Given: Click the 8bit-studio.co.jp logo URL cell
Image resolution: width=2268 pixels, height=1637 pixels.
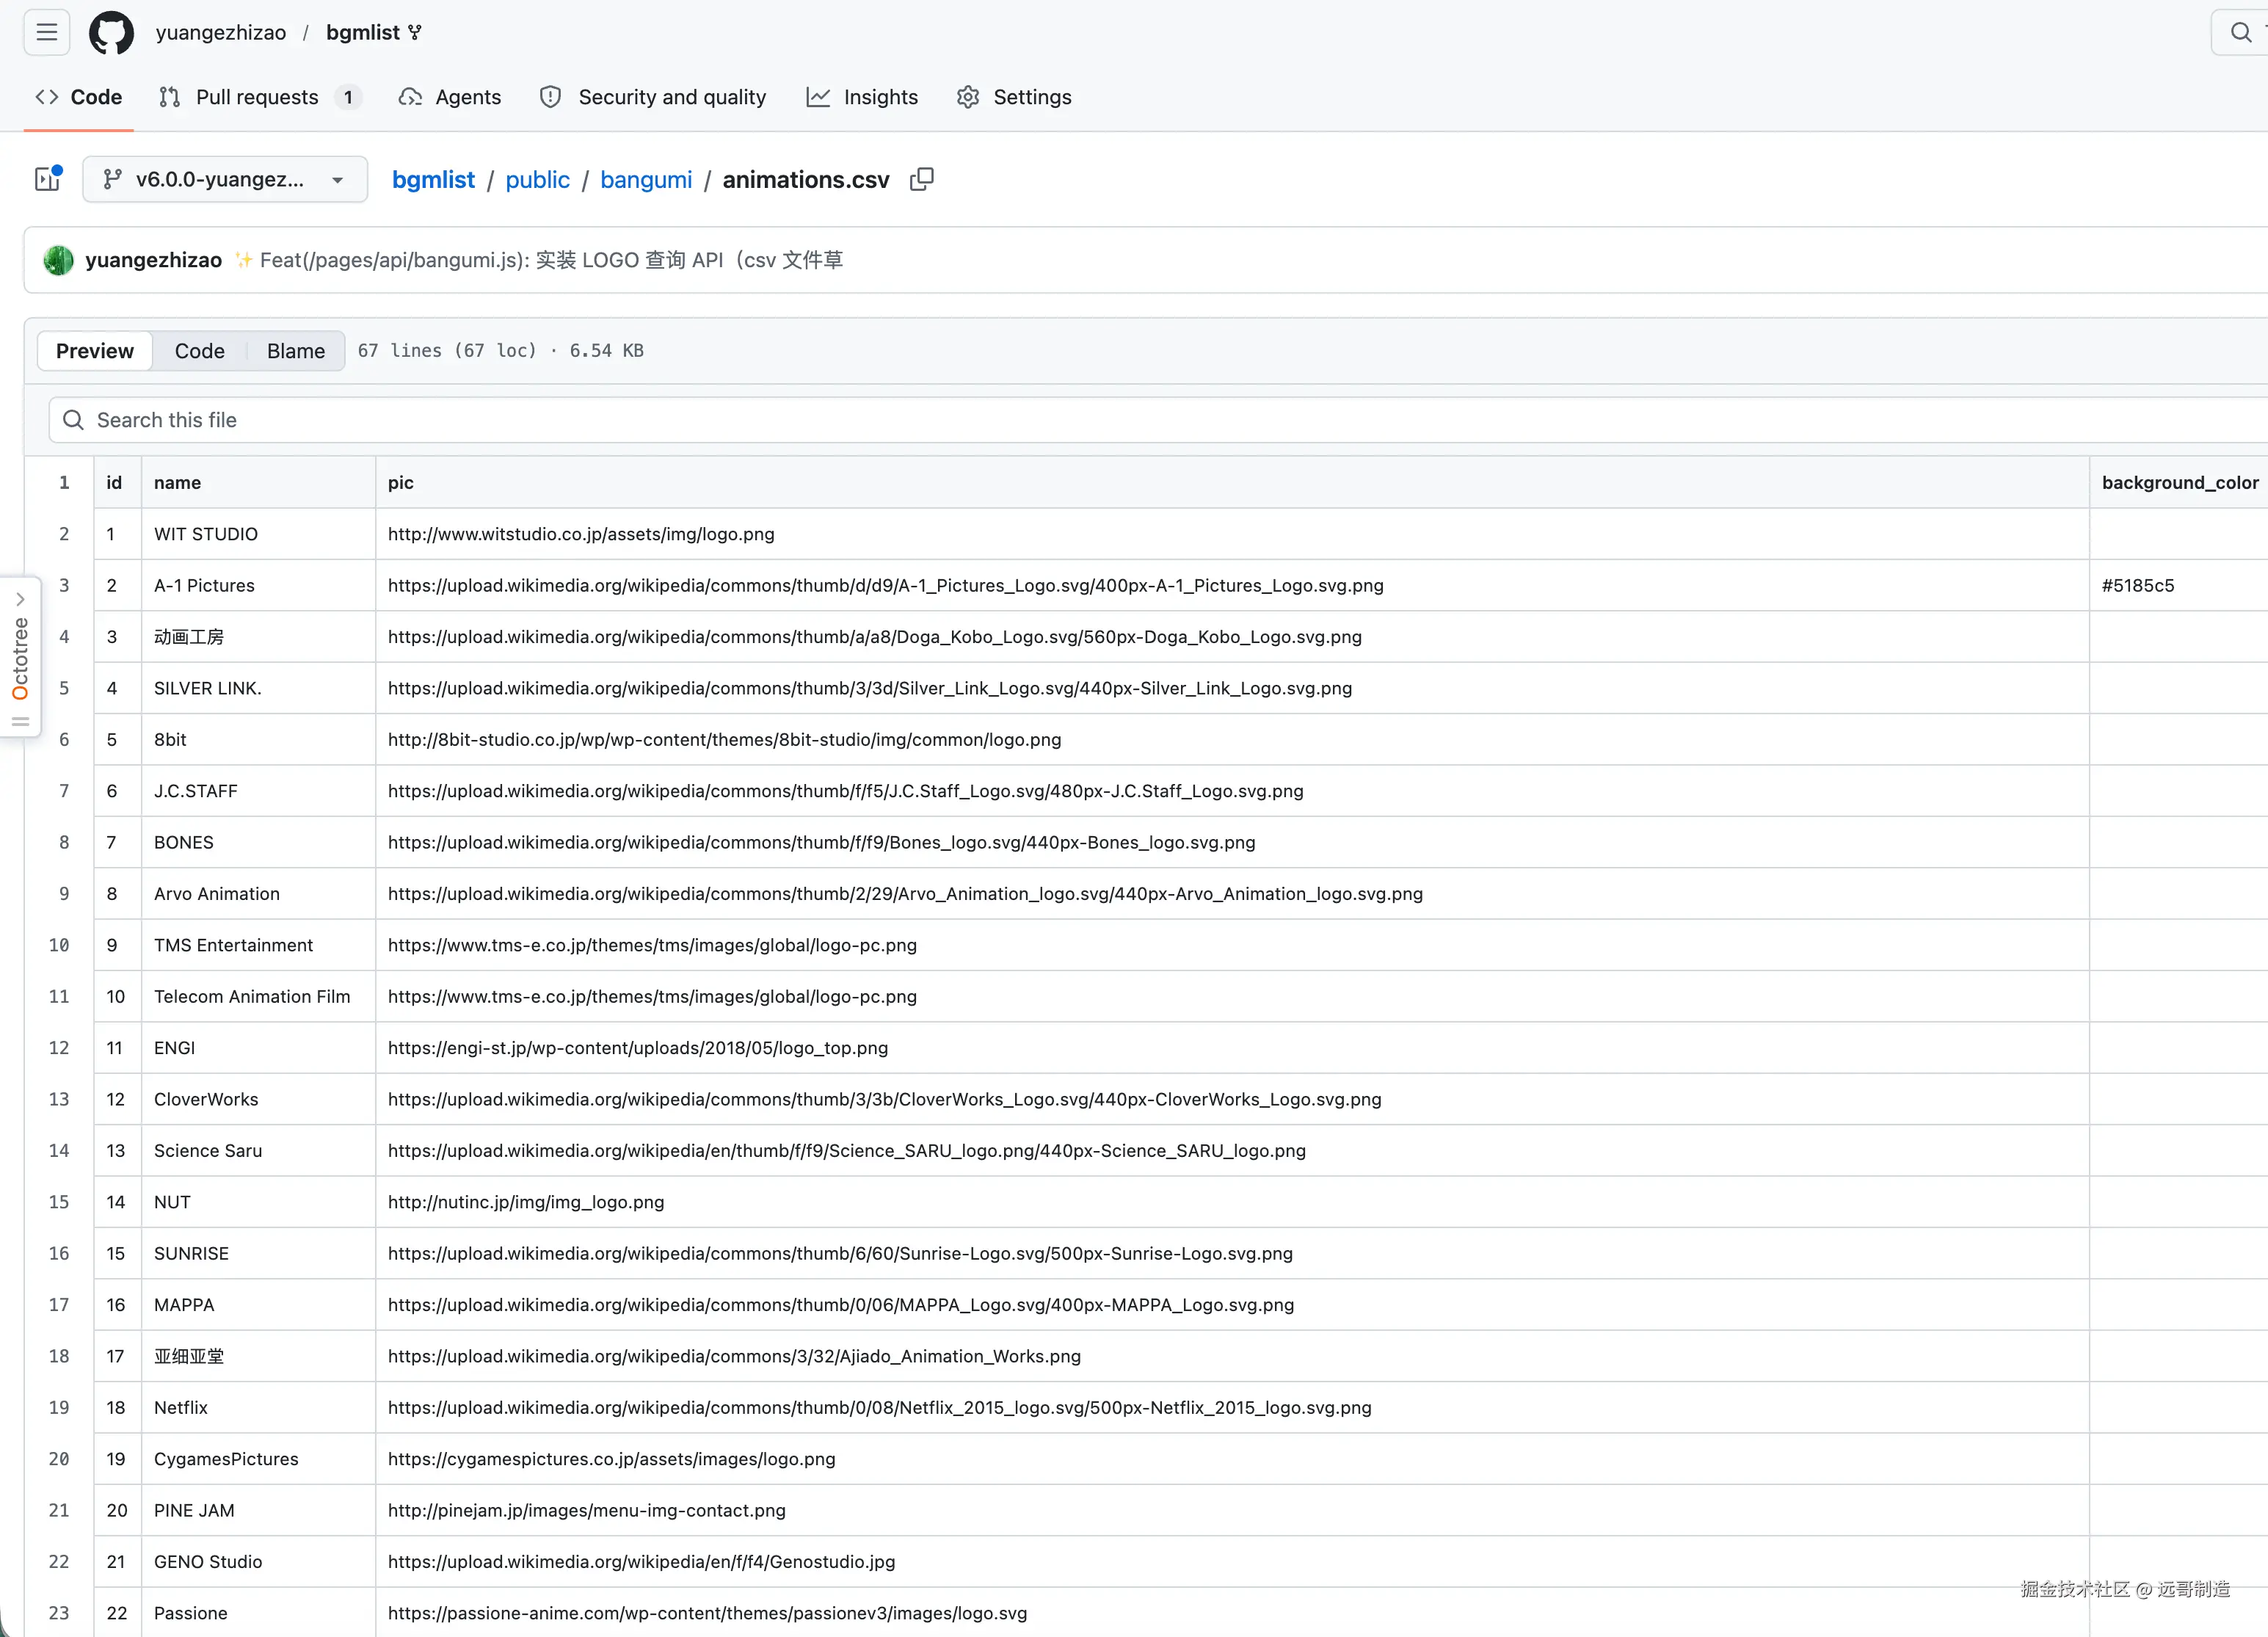Looking at the screenshot, I should (x=1232, y=739).
